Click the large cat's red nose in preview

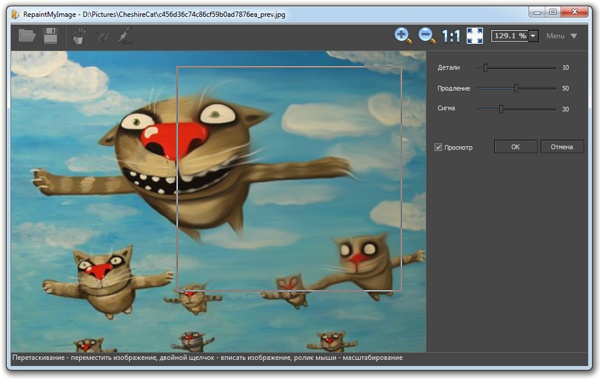[x=174, y=140]
